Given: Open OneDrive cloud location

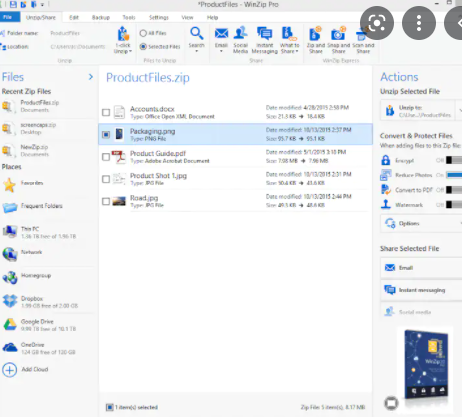Looking at the screenshot, I should (x=39, y=348).
